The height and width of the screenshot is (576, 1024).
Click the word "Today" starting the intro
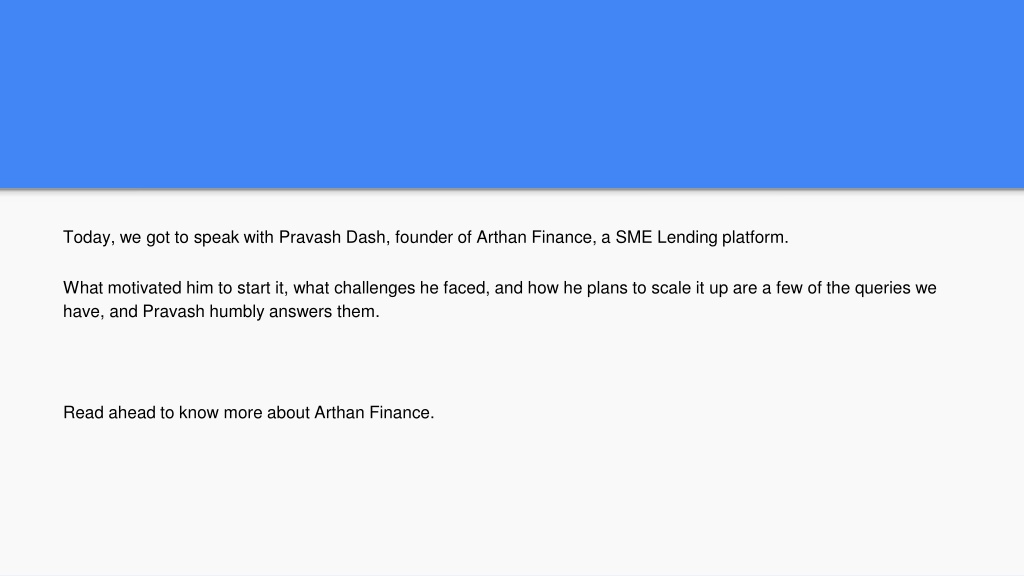[89, 238]
